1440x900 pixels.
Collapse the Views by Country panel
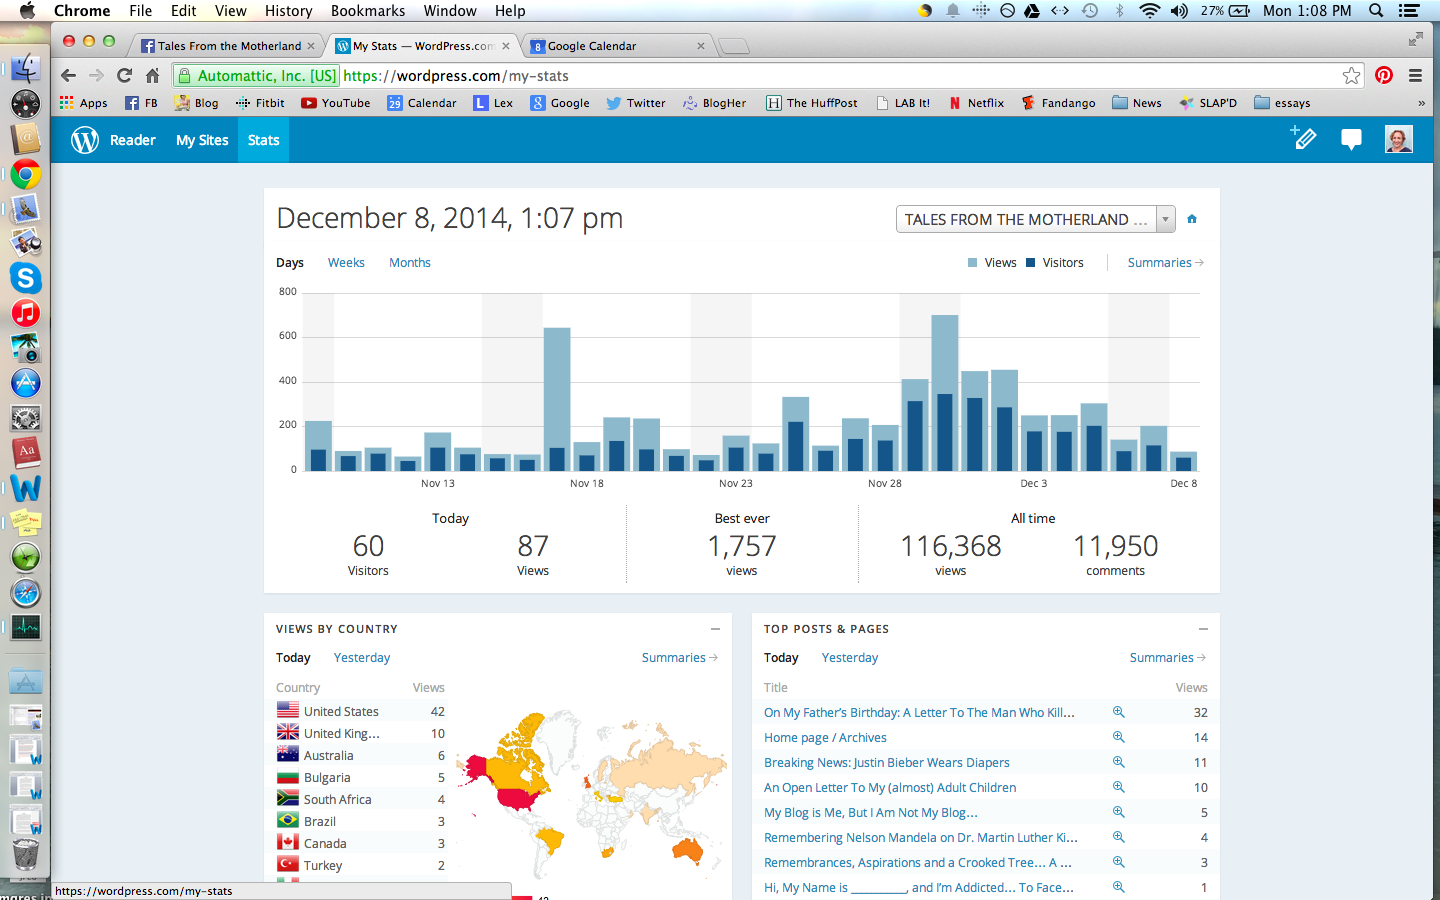coord(715,629)
